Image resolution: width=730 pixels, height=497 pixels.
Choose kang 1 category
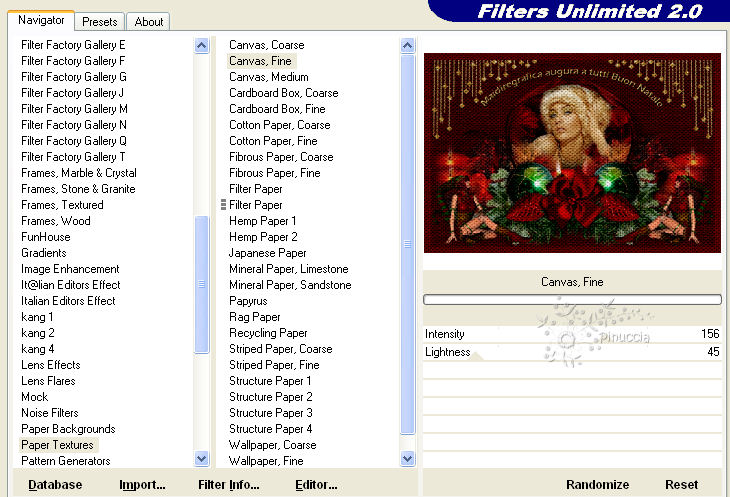(37, 317)
